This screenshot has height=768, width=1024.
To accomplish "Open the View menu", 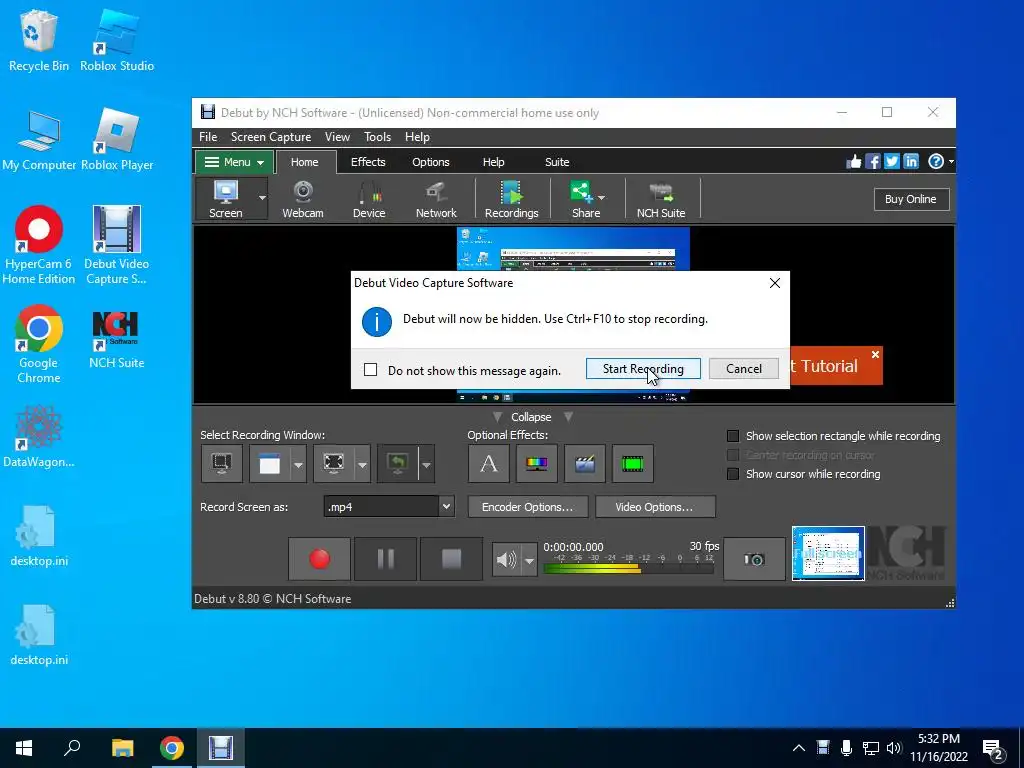I will [x=337, y=136].
